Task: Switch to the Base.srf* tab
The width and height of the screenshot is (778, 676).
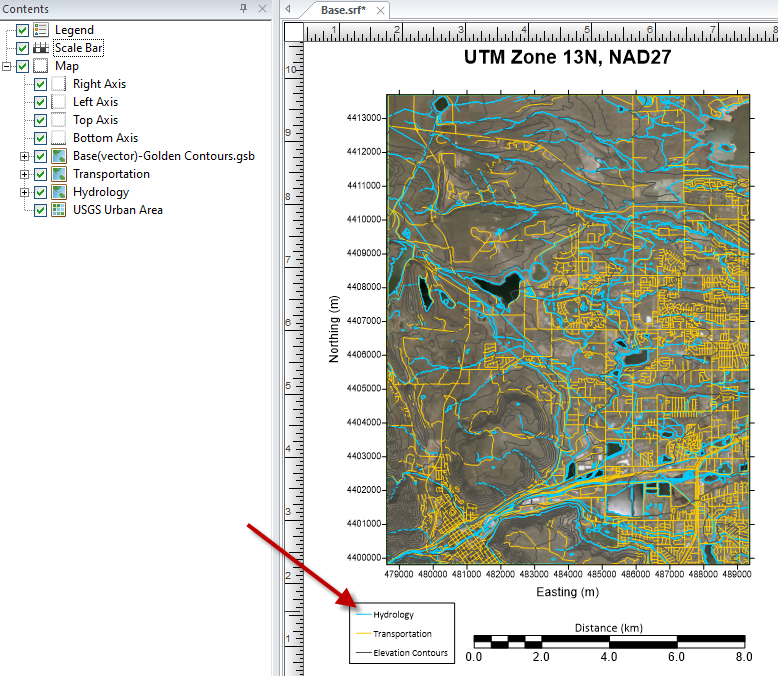Action: (343, 10)
